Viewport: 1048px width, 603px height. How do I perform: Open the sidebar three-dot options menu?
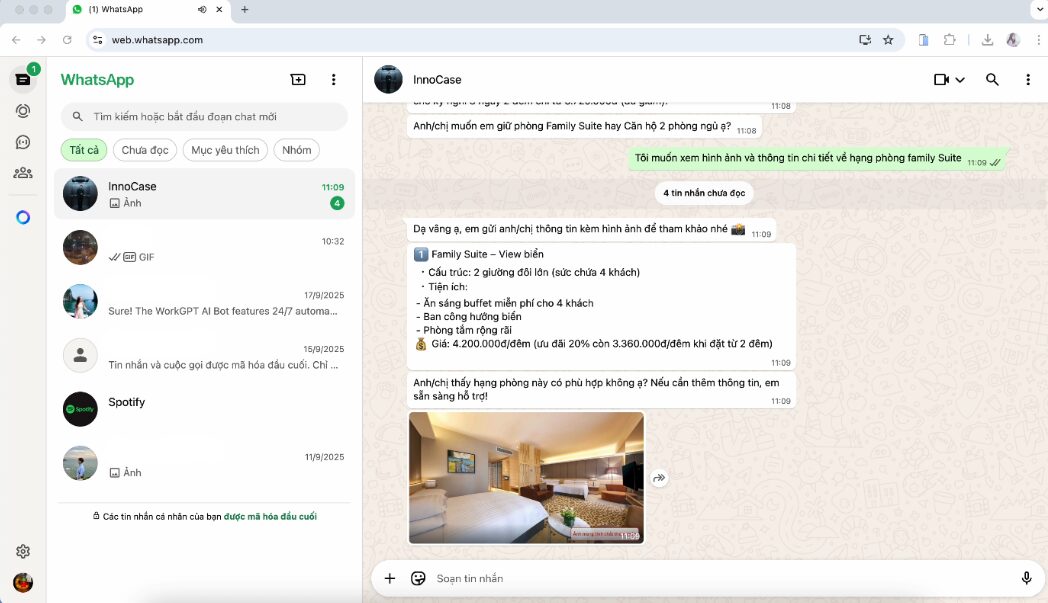[334, 79]
